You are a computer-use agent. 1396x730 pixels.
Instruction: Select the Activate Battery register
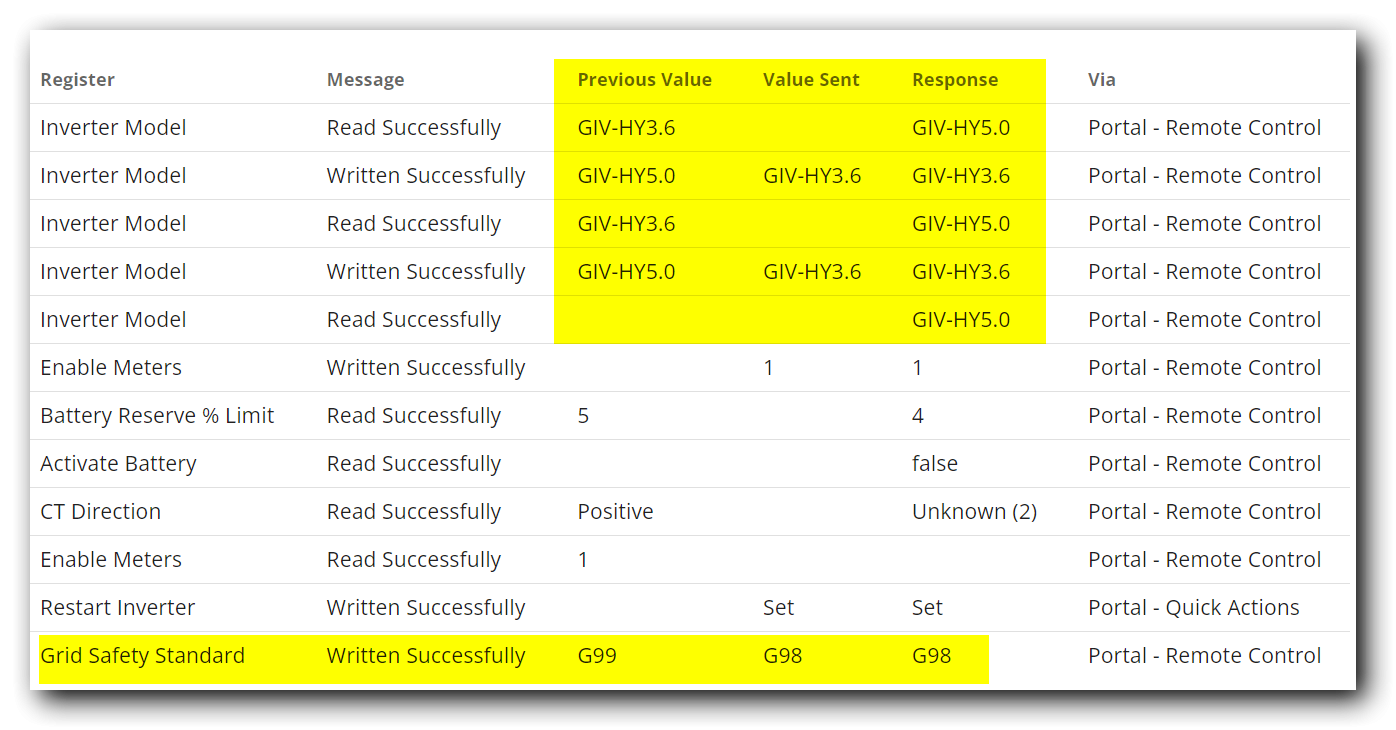(x=118, y=464)
